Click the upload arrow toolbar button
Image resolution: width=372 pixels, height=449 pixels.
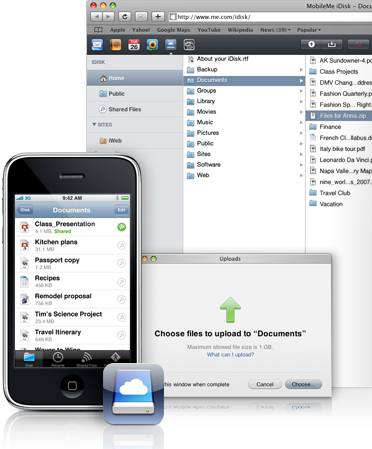coord(311,44)
